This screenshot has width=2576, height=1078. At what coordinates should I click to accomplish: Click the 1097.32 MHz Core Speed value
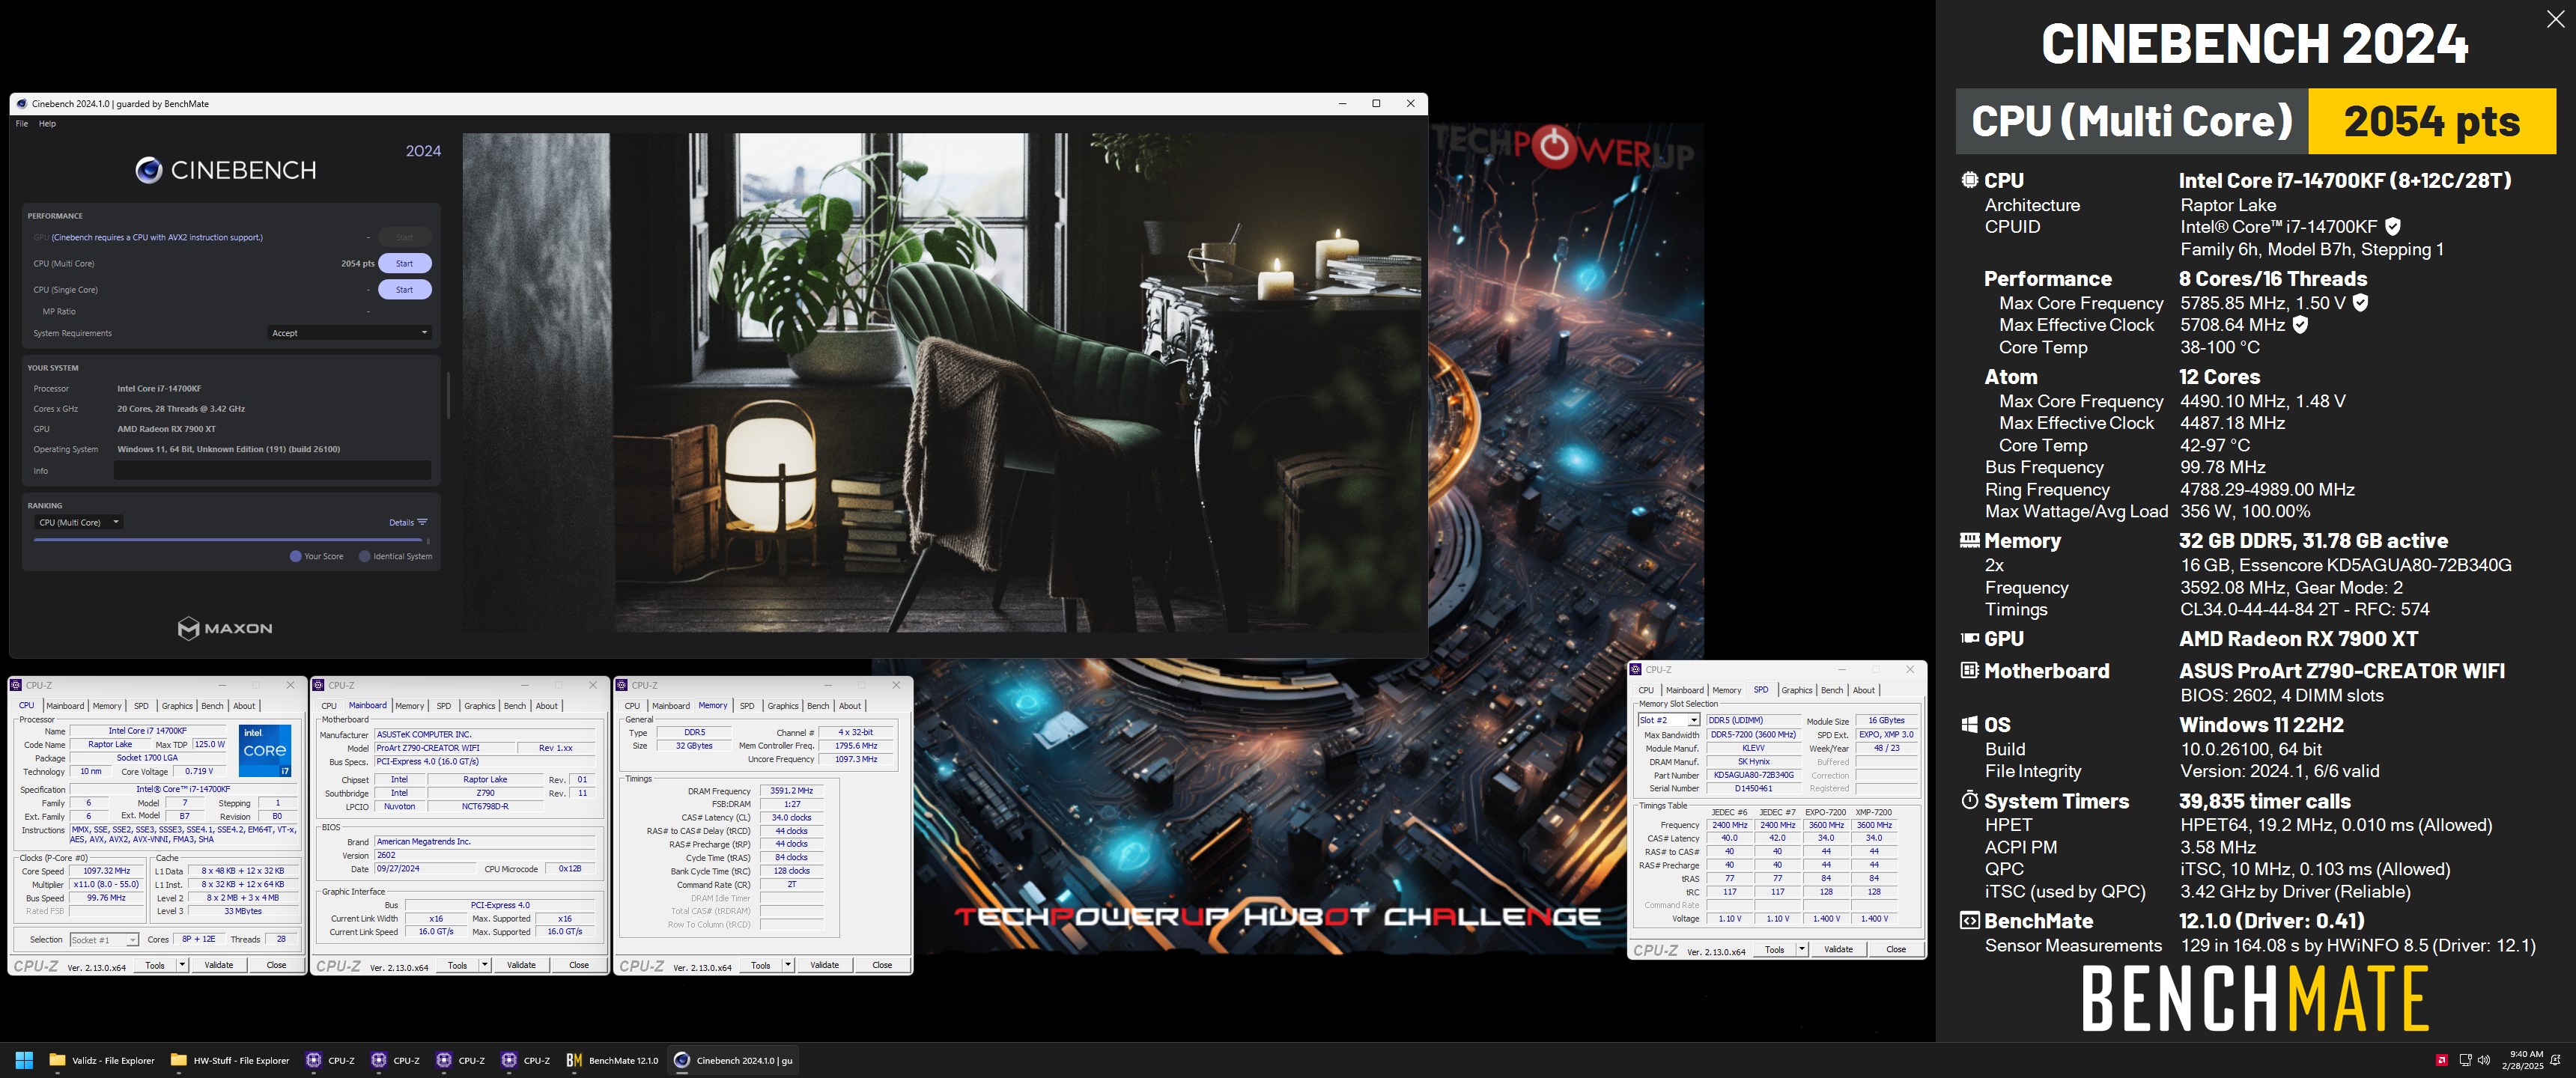click(106, 871)
